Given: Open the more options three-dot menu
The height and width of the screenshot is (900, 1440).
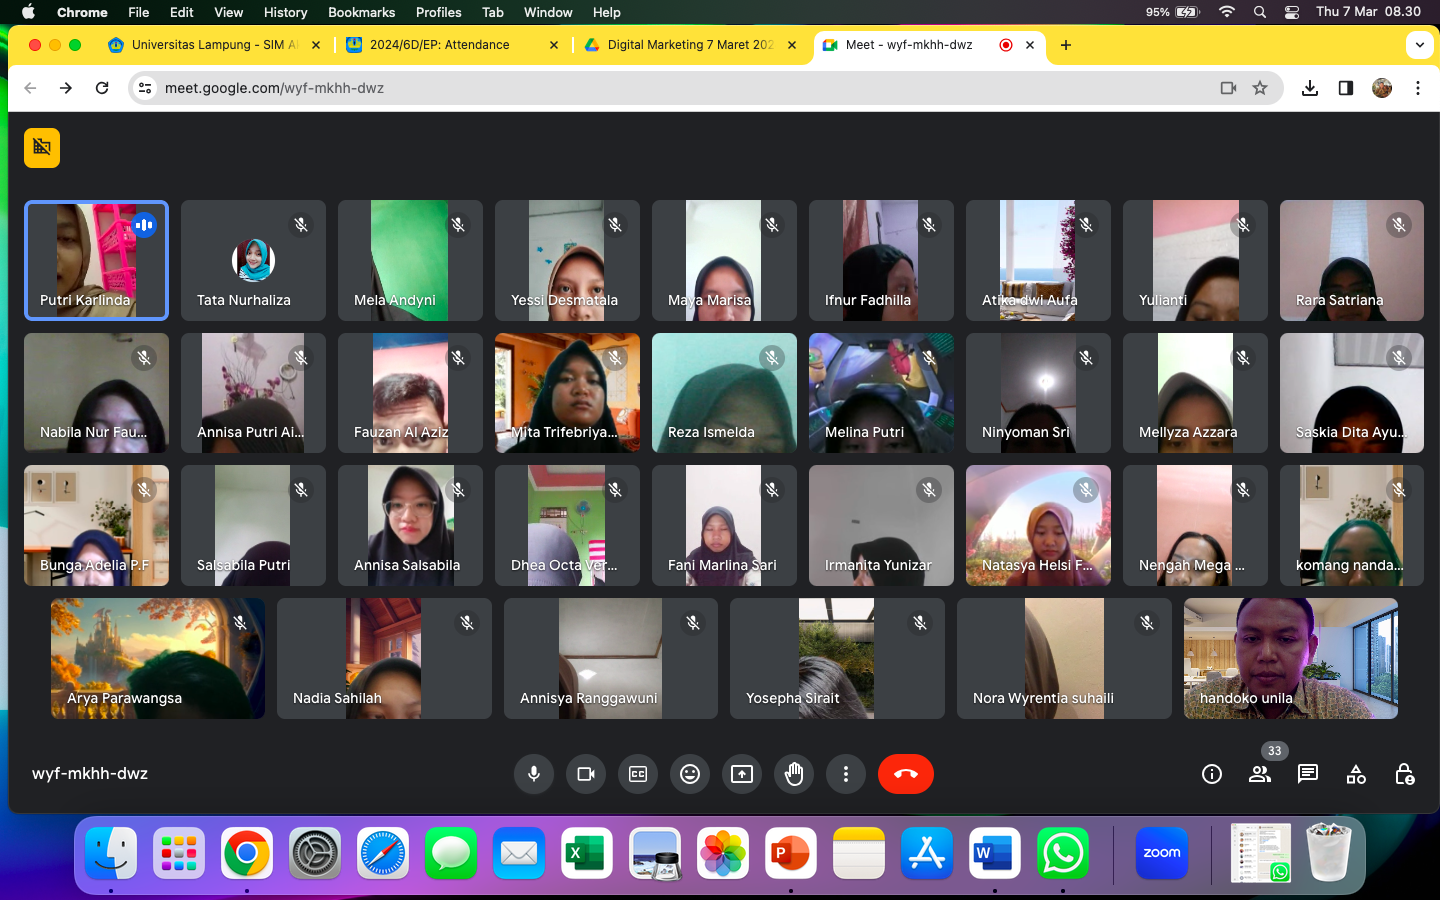Looking at the screenshot, I should tap(846, 774).
